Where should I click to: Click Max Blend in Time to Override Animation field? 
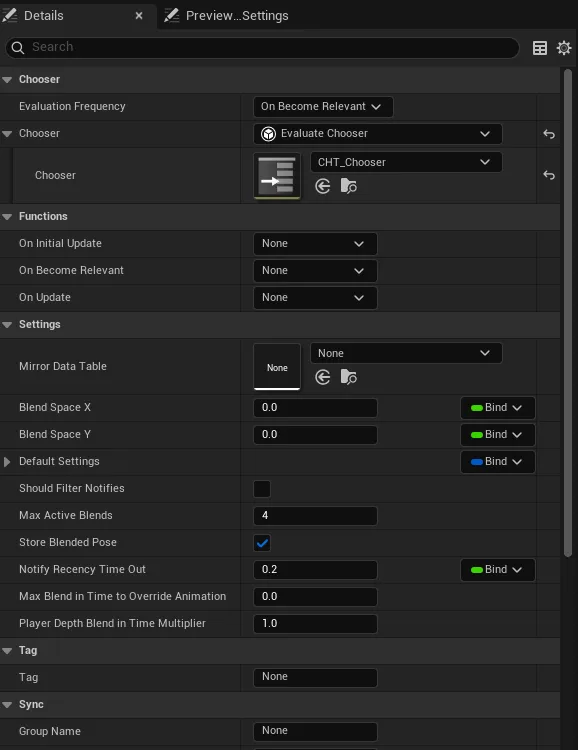point(315,596)
